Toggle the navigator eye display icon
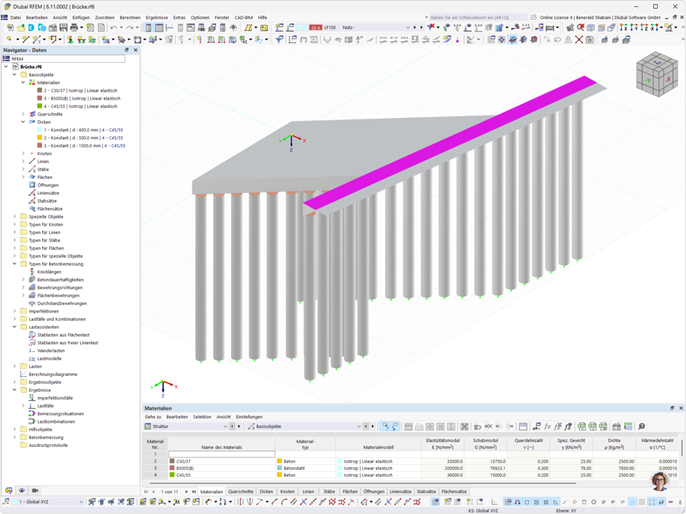 tap(21, 490)
